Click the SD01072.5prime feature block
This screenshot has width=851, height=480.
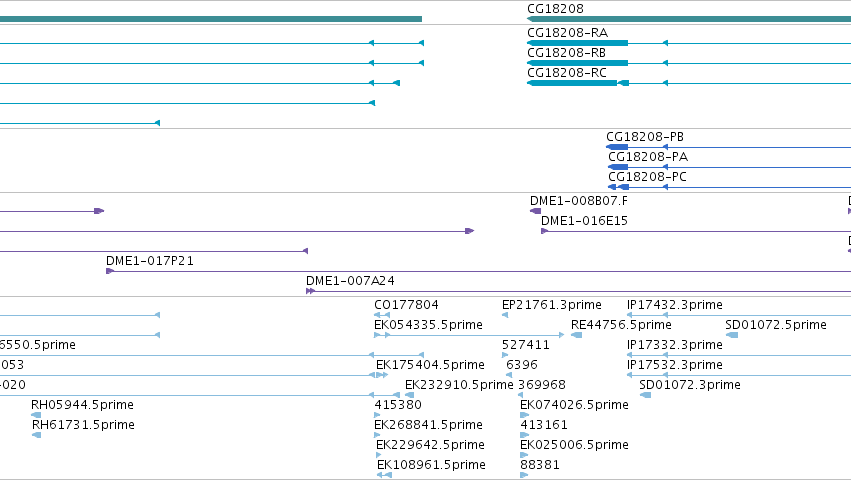732,335
